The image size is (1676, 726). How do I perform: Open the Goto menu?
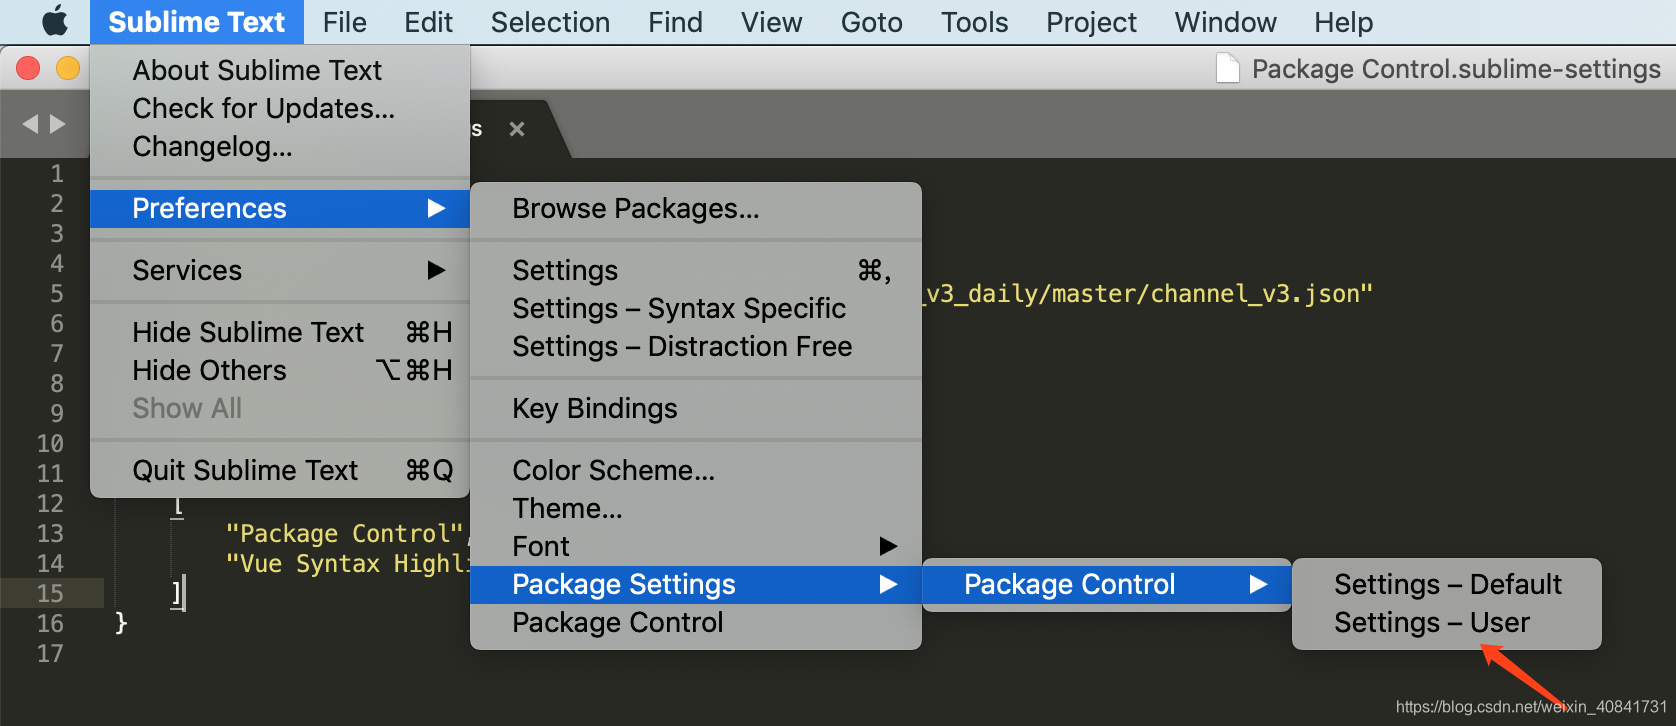tap(871, 22)
